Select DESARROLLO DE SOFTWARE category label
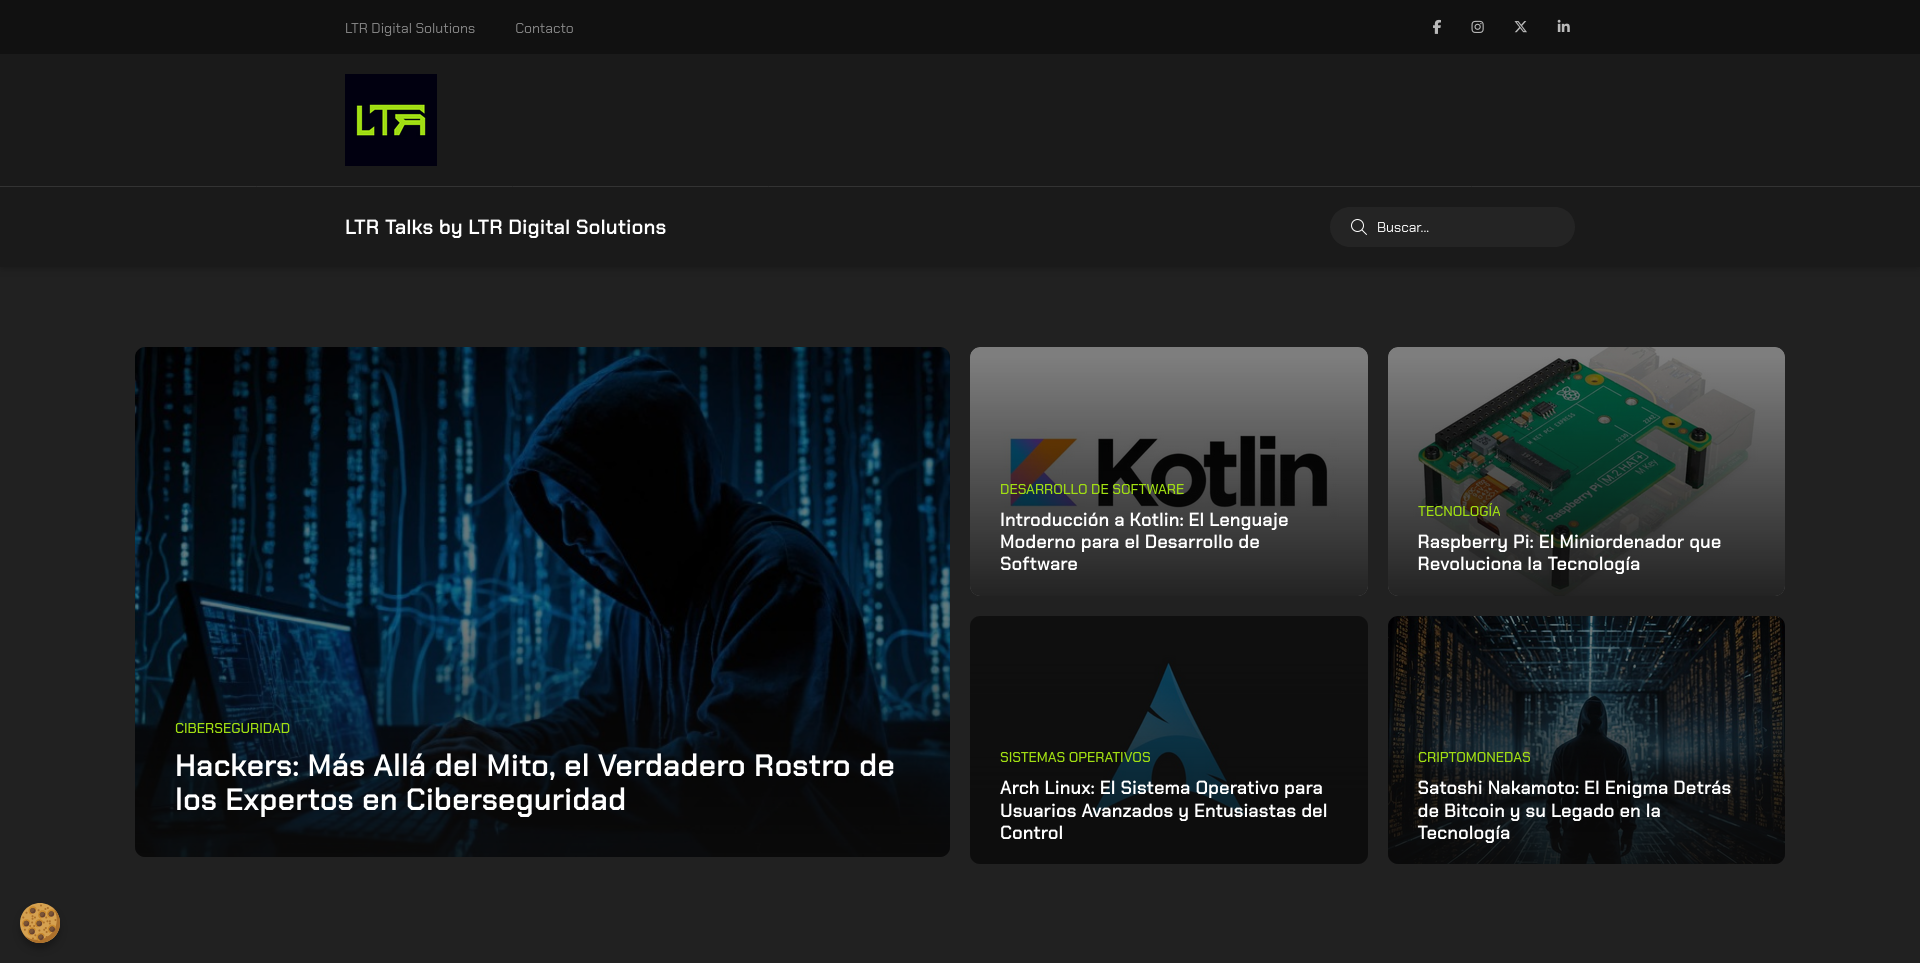The image size is (1920, 963). (1092, 489)
